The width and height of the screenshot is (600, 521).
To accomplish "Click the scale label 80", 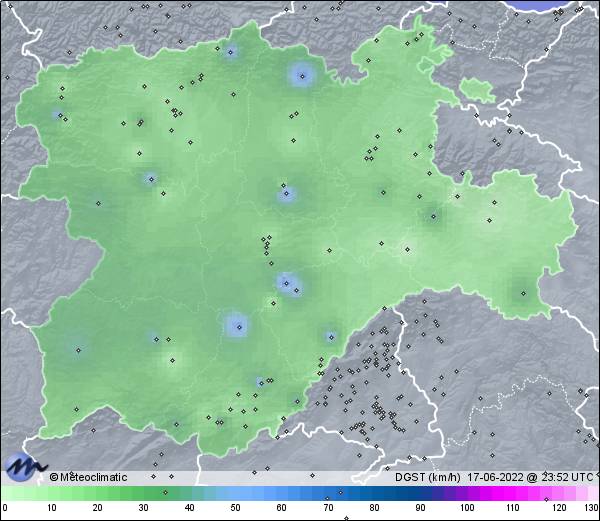I will [x=374, y=508].
